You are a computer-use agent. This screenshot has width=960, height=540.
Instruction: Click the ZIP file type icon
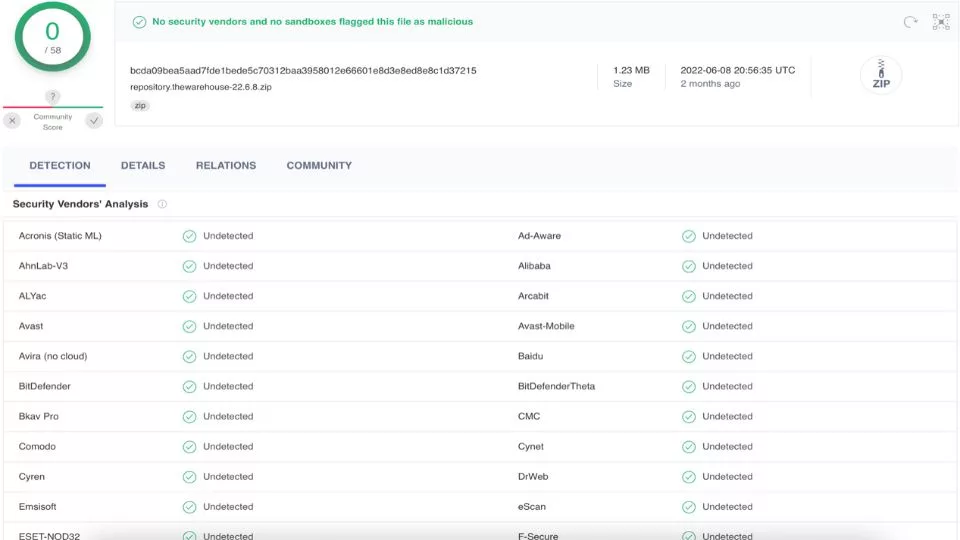(x=881, y=75)
